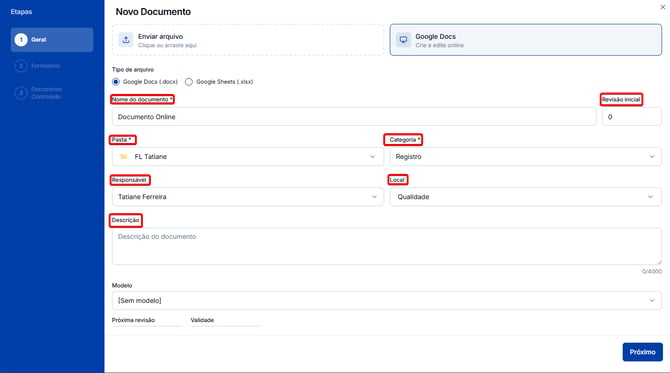Click the Validade label
This screenshot has width=670, height=373.
coord(202,320)
